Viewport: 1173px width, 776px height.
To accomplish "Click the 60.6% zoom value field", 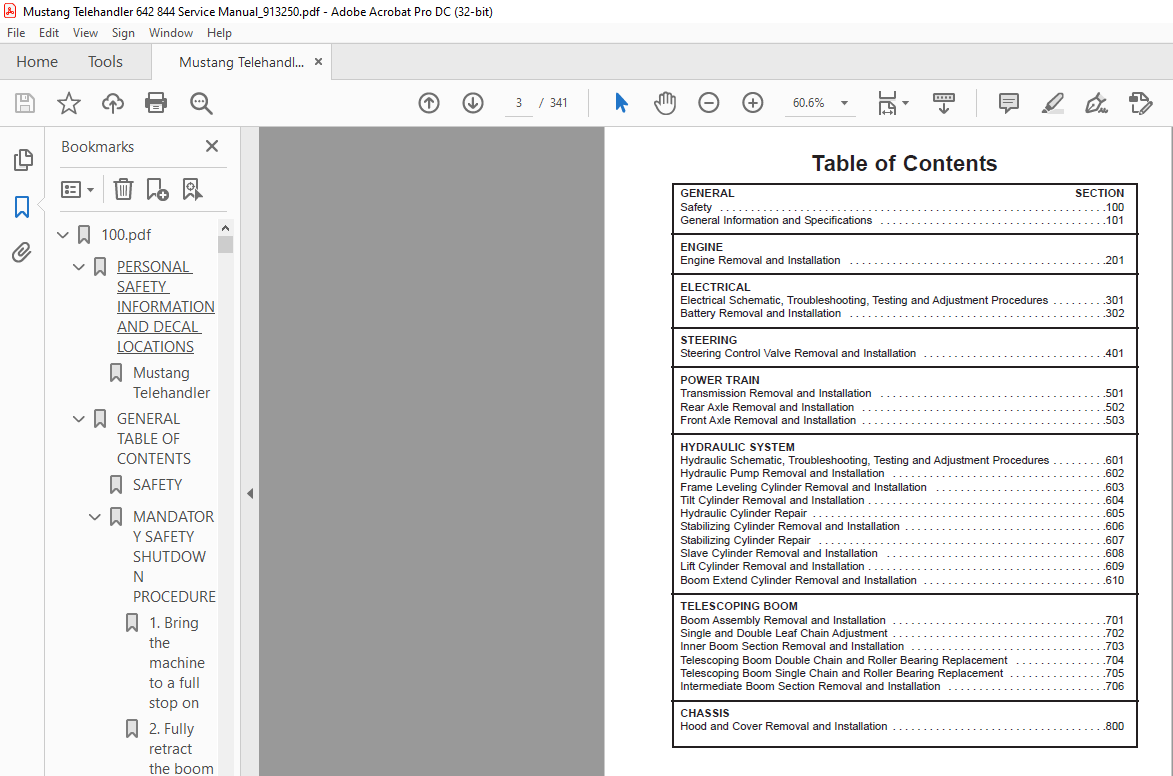I will click(x=809, y=103).
